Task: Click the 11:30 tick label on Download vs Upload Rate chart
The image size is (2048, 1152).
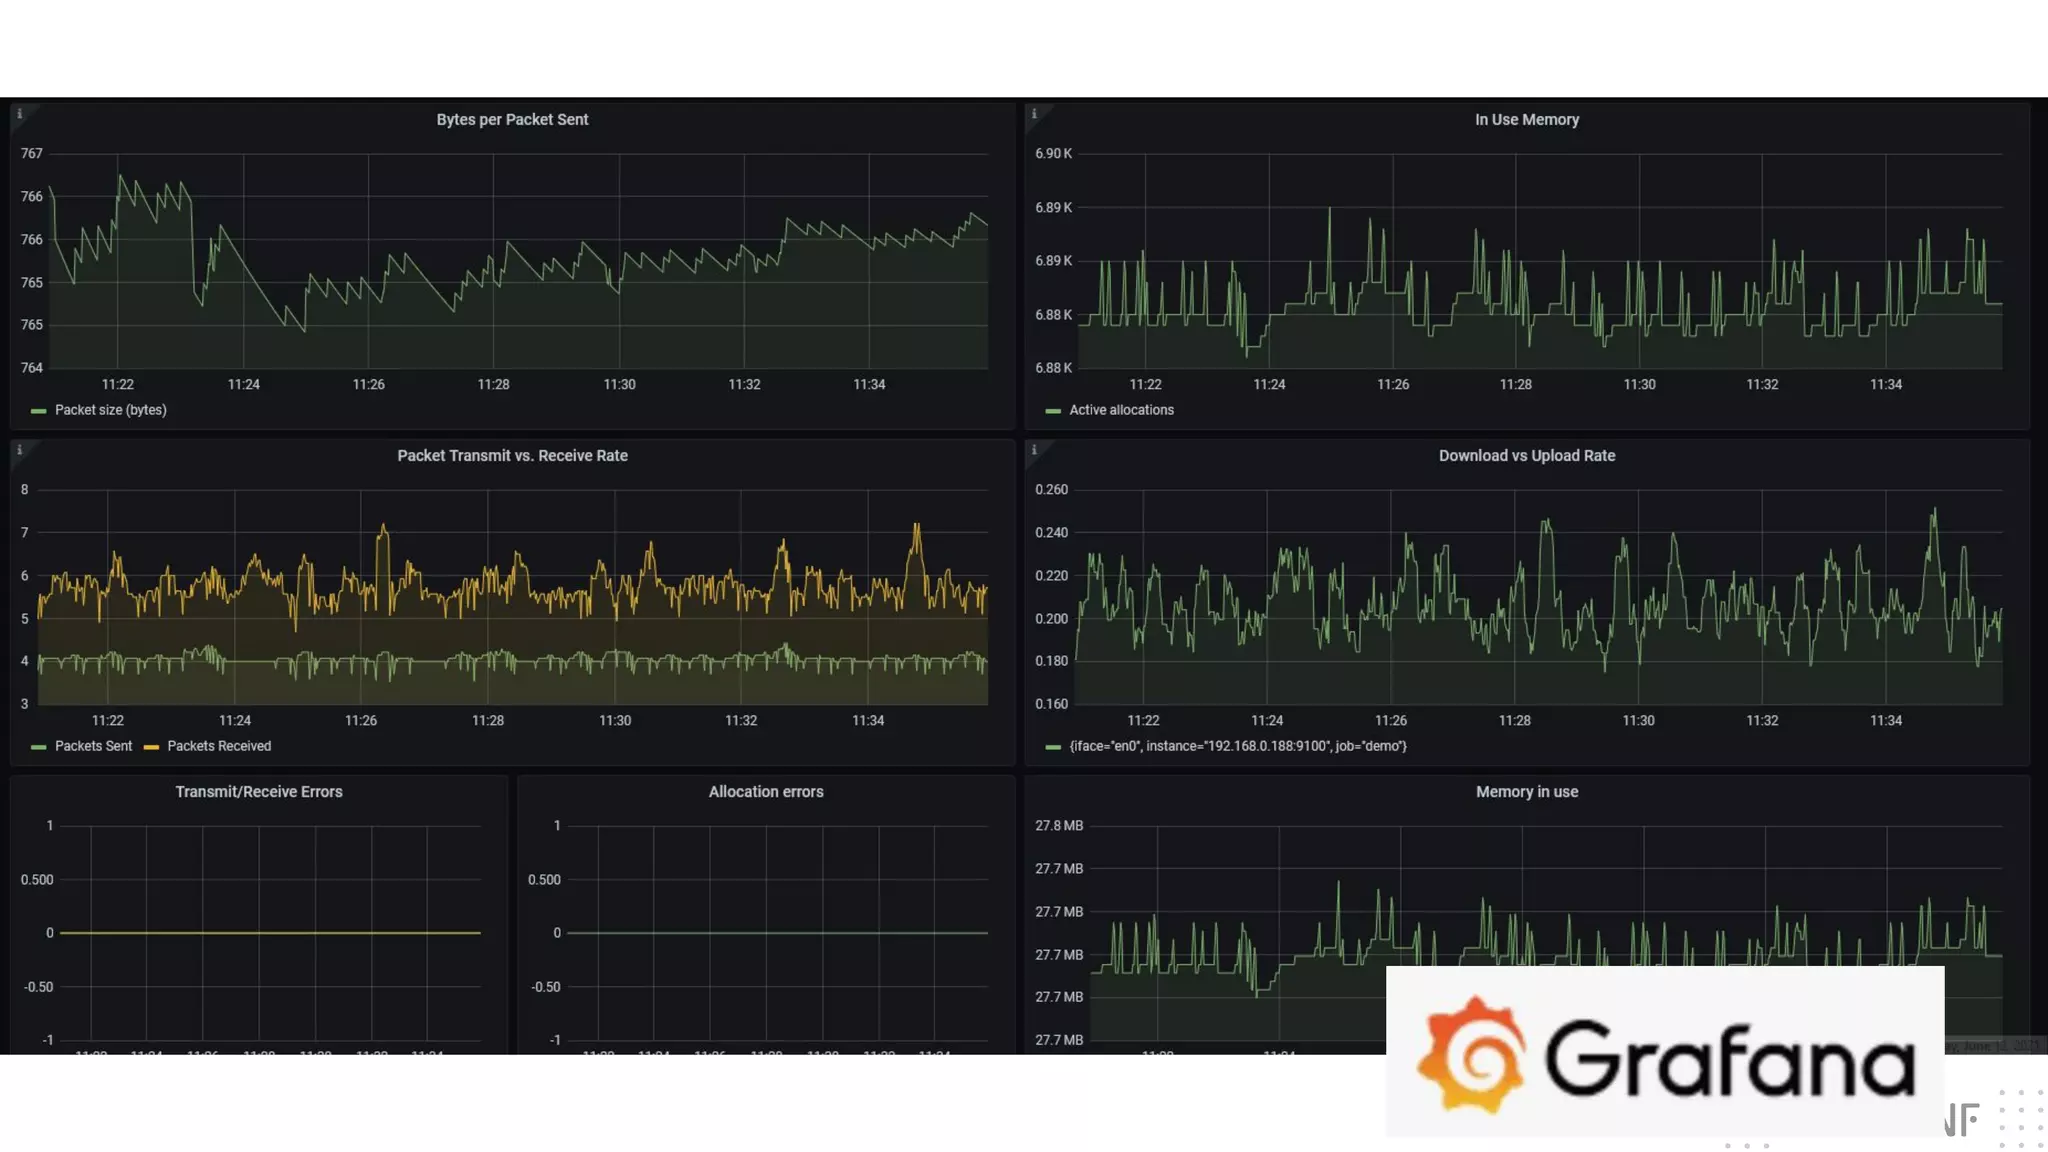Action: coord(1638,720)
